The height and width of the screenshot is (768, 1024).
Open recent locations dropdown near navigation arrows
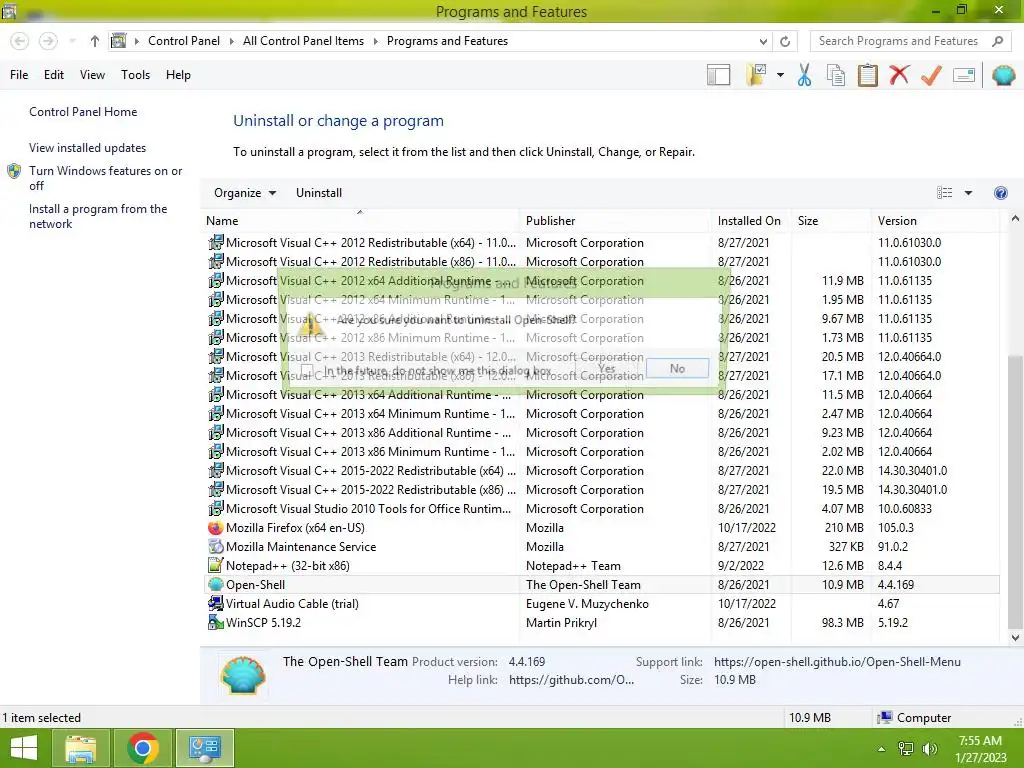pyautogui.click(x=72, y=41)
